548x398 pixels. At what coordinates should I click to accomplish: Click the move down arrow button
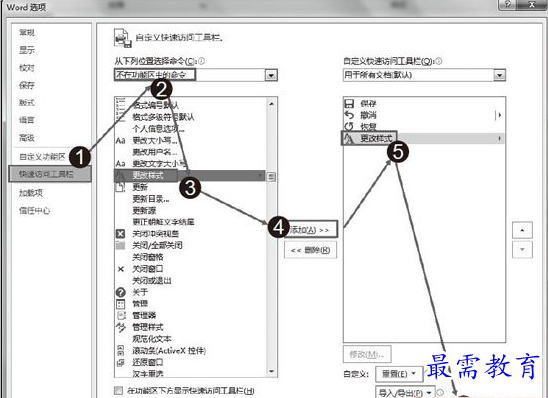522,249
